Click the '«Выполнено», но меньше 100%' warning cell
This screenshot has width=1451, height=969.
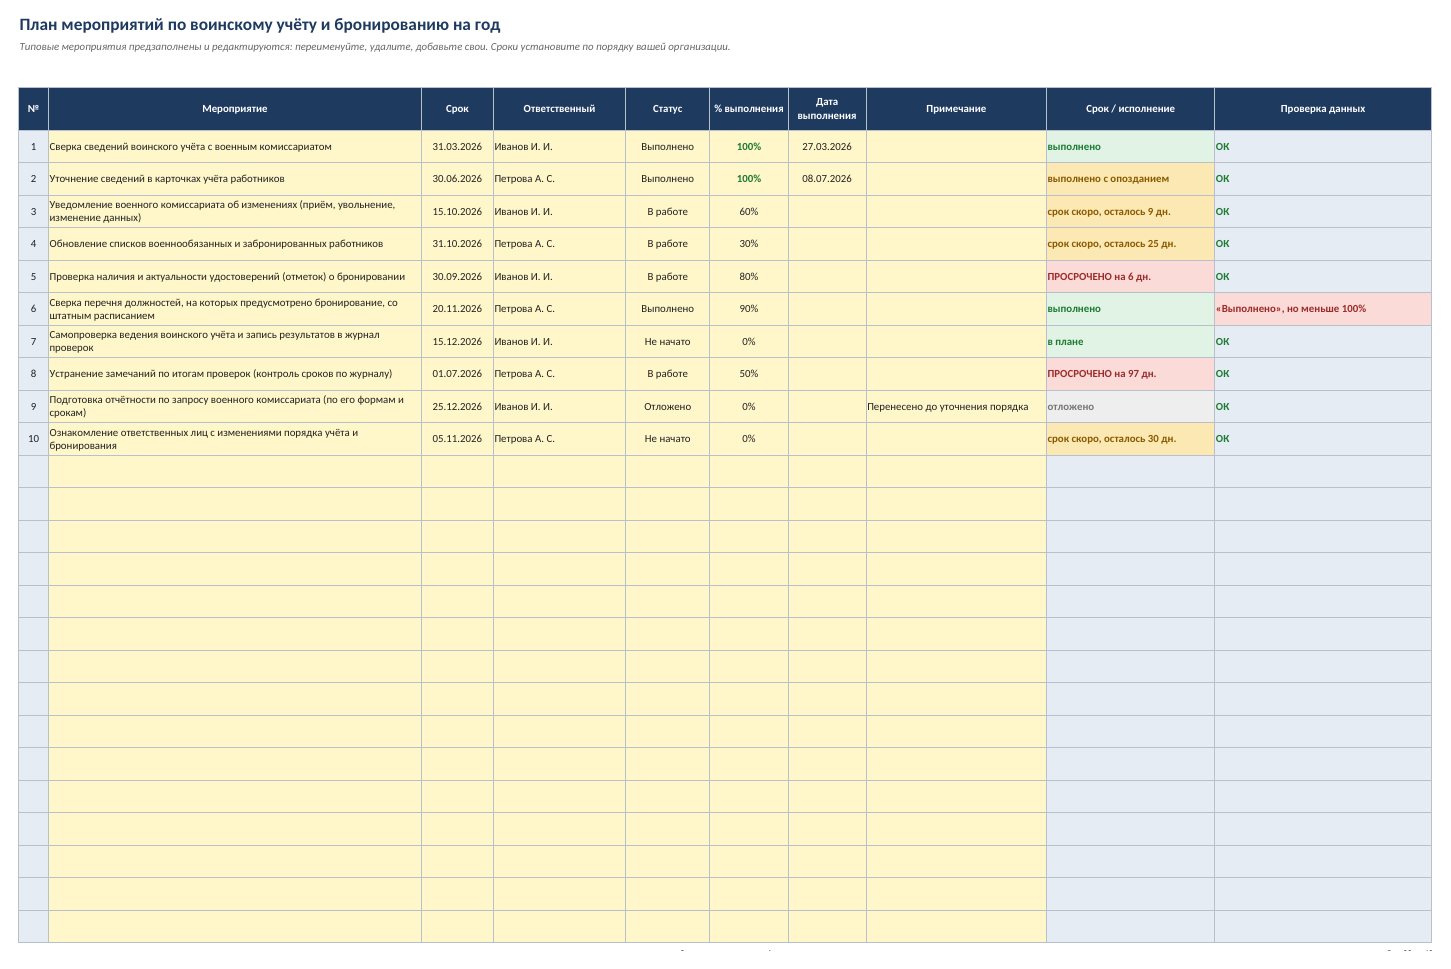point(1322,309)
